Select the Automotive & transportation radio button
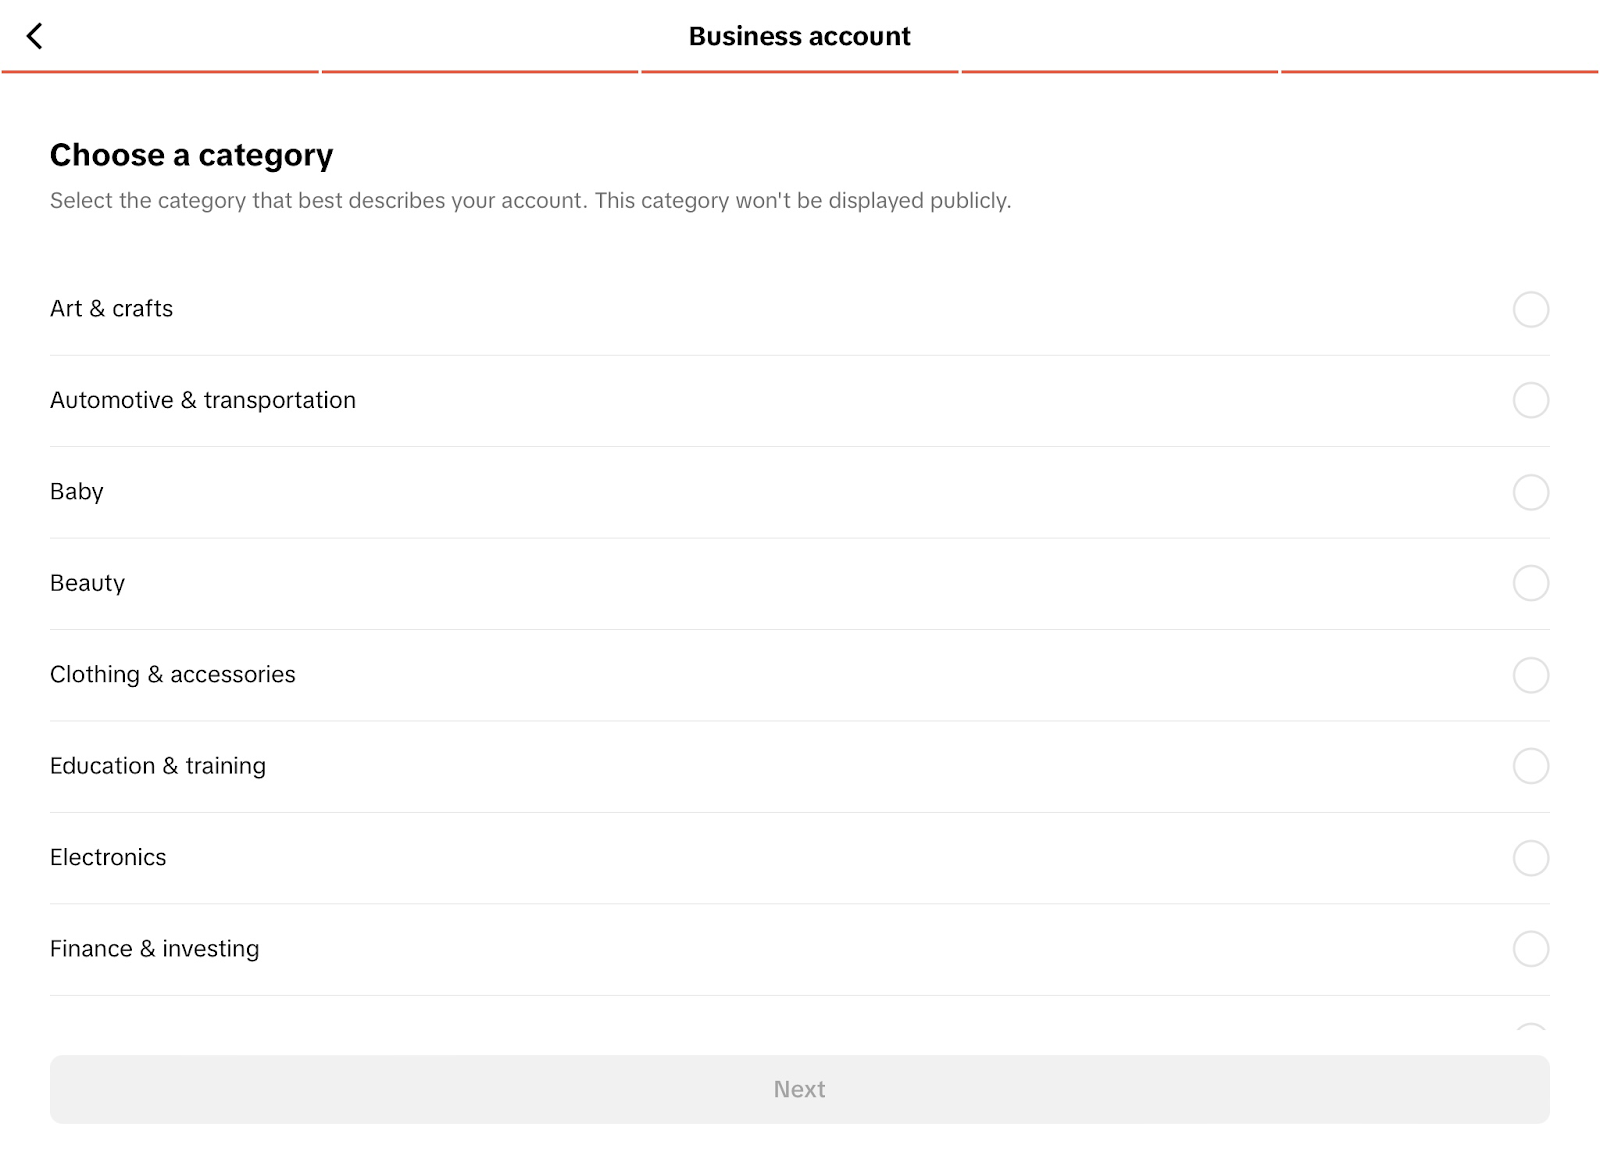This screenshot has height=1170, width=1600. point(1530,400)
